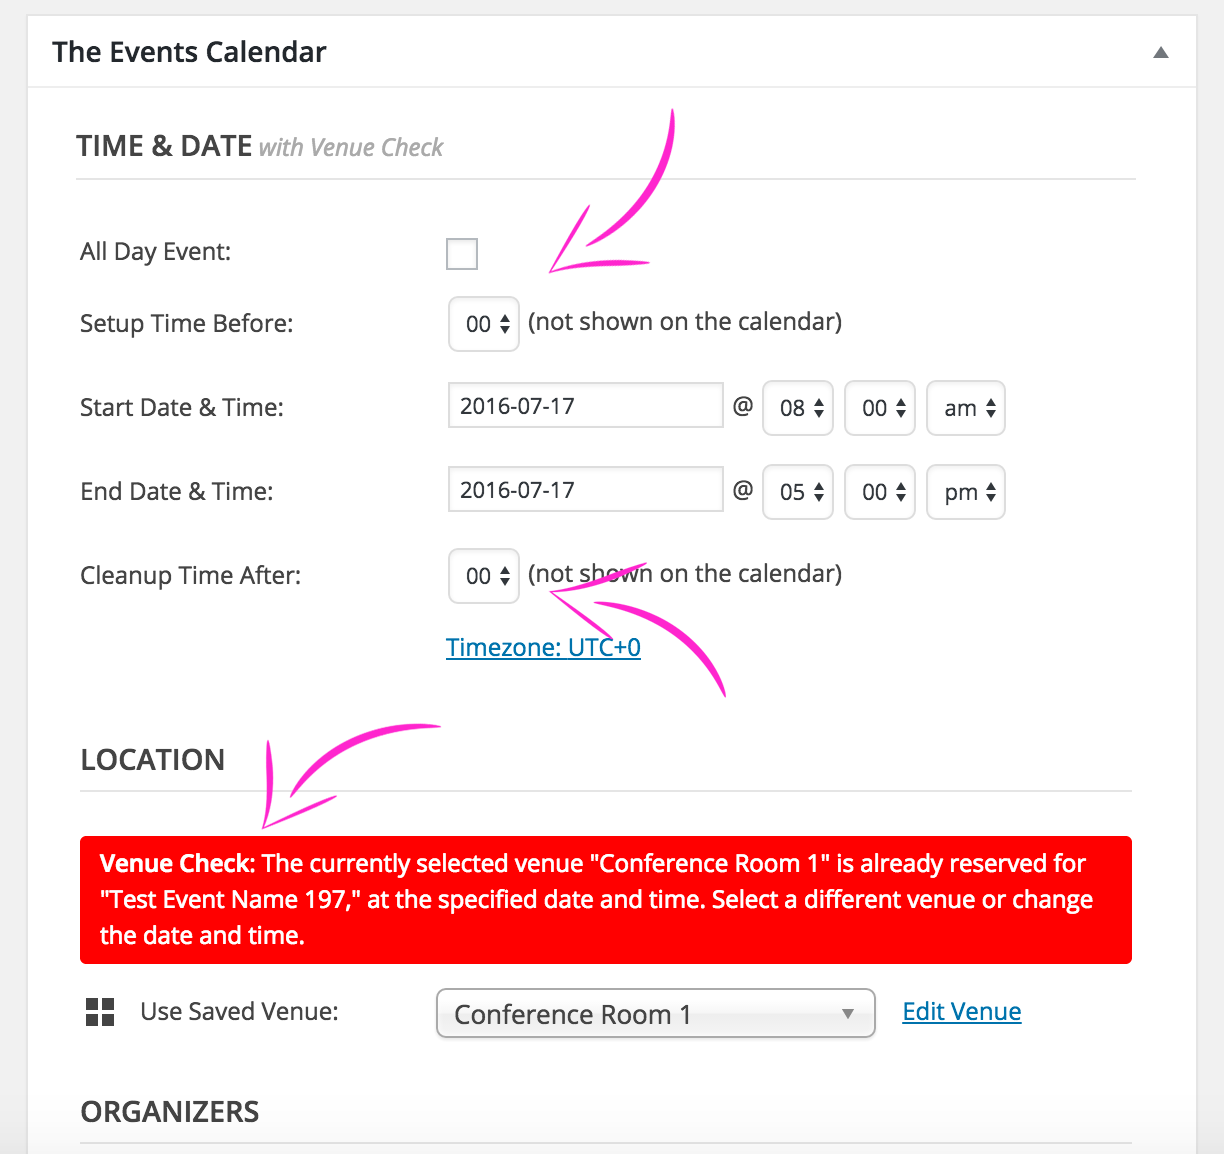
Task: Click The Events Calendar panel title
Action: click(x=189, y=52)
